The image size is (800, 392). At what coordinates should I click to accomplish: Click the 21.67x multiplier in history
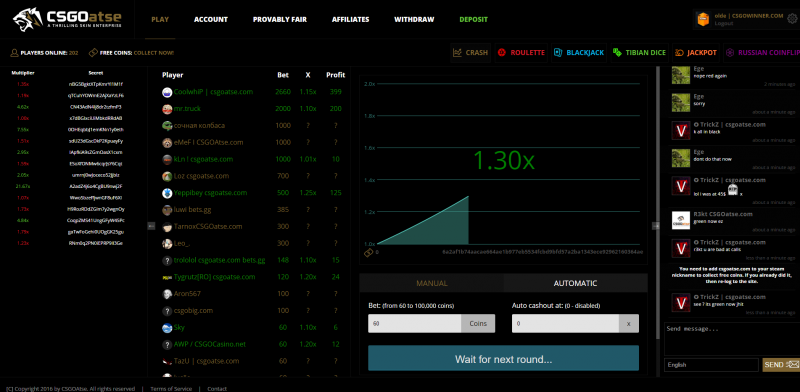[22, 186]
